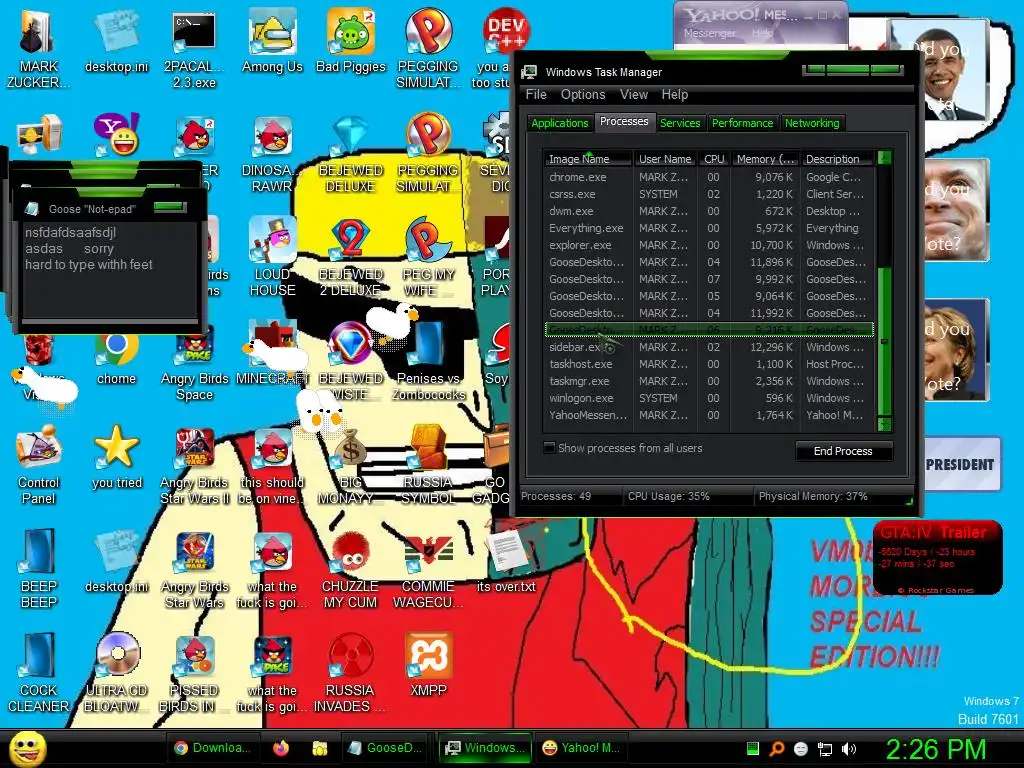Image resolution: width=1024 pixels, height=768 pixels.
Task: Select the taskhost.exe process row
Action: 709,364
